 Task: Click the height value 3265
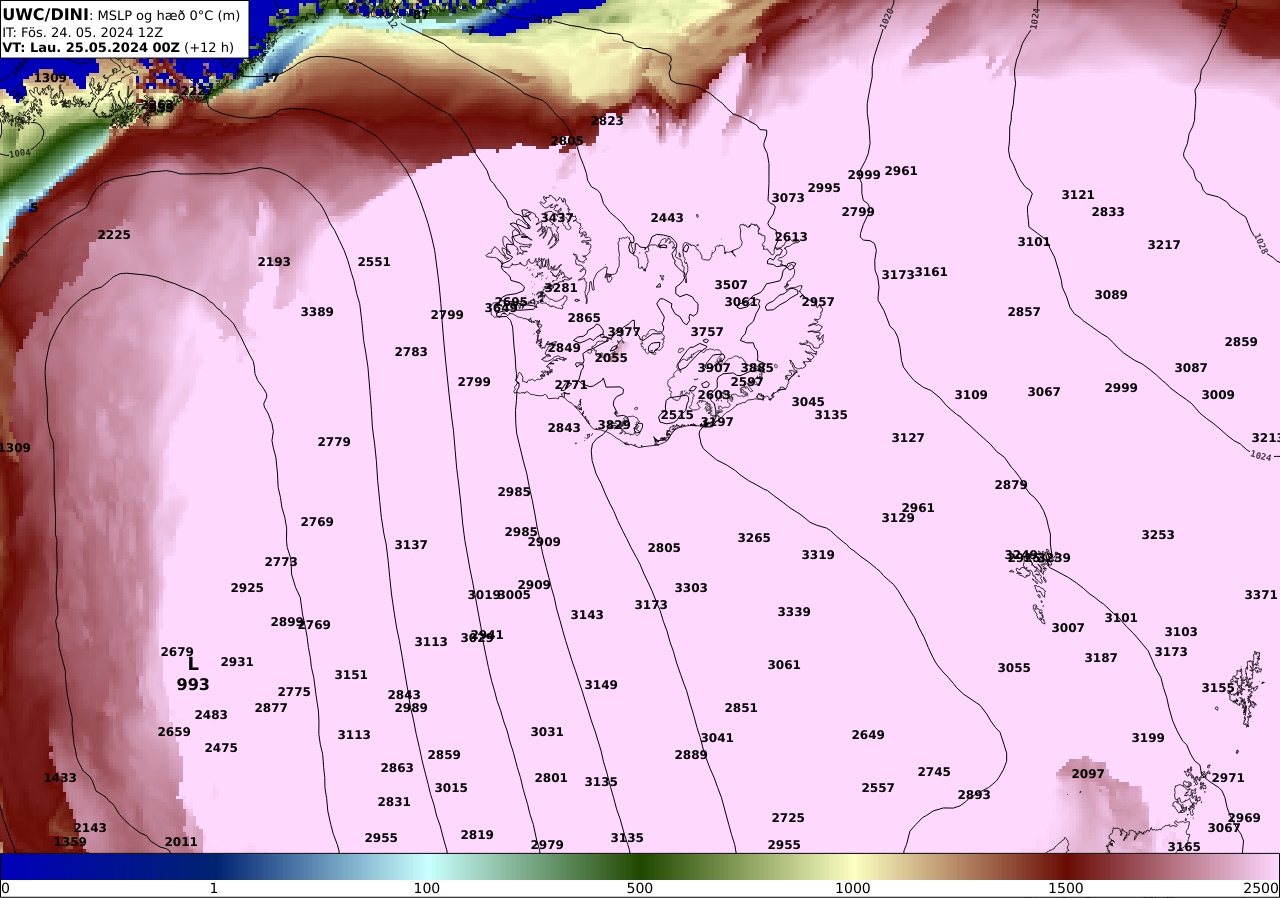(x=754, y=538)
